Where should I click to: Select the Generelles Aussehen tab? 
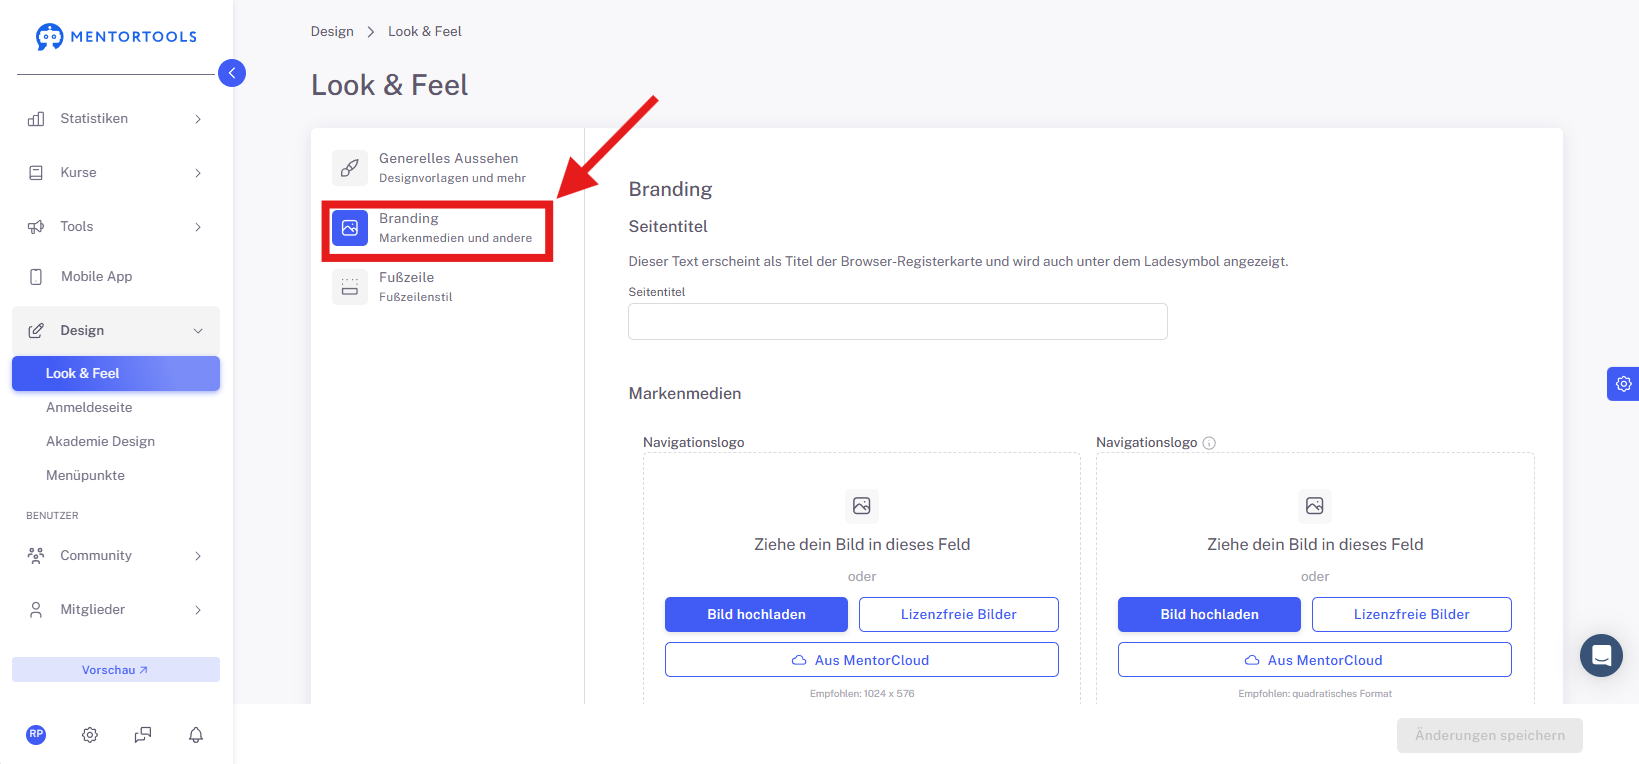442,168
